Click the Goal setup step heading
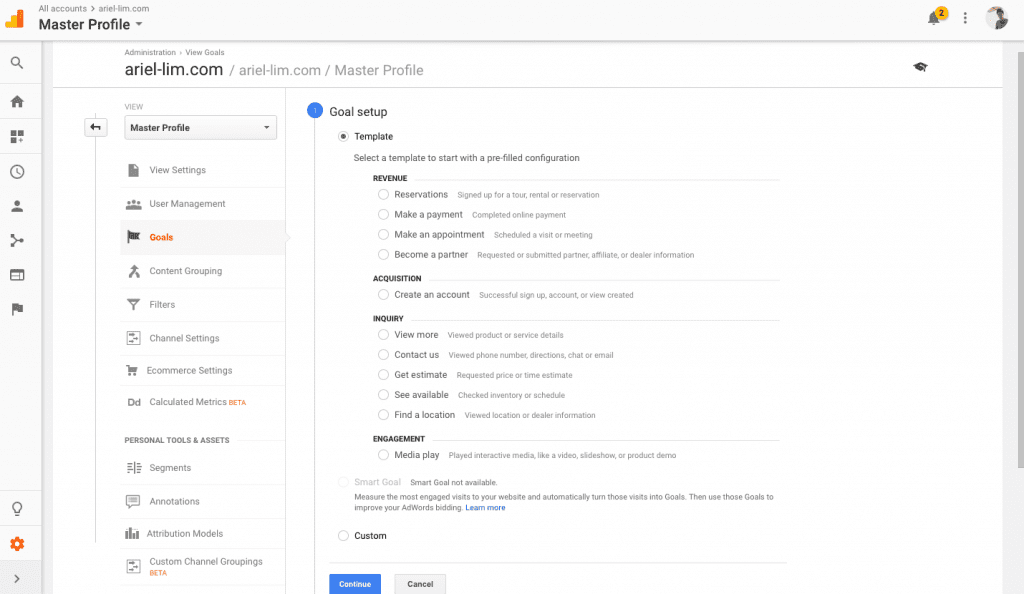The width and height of the screenshot is (1024, 594). pos(358,112)
